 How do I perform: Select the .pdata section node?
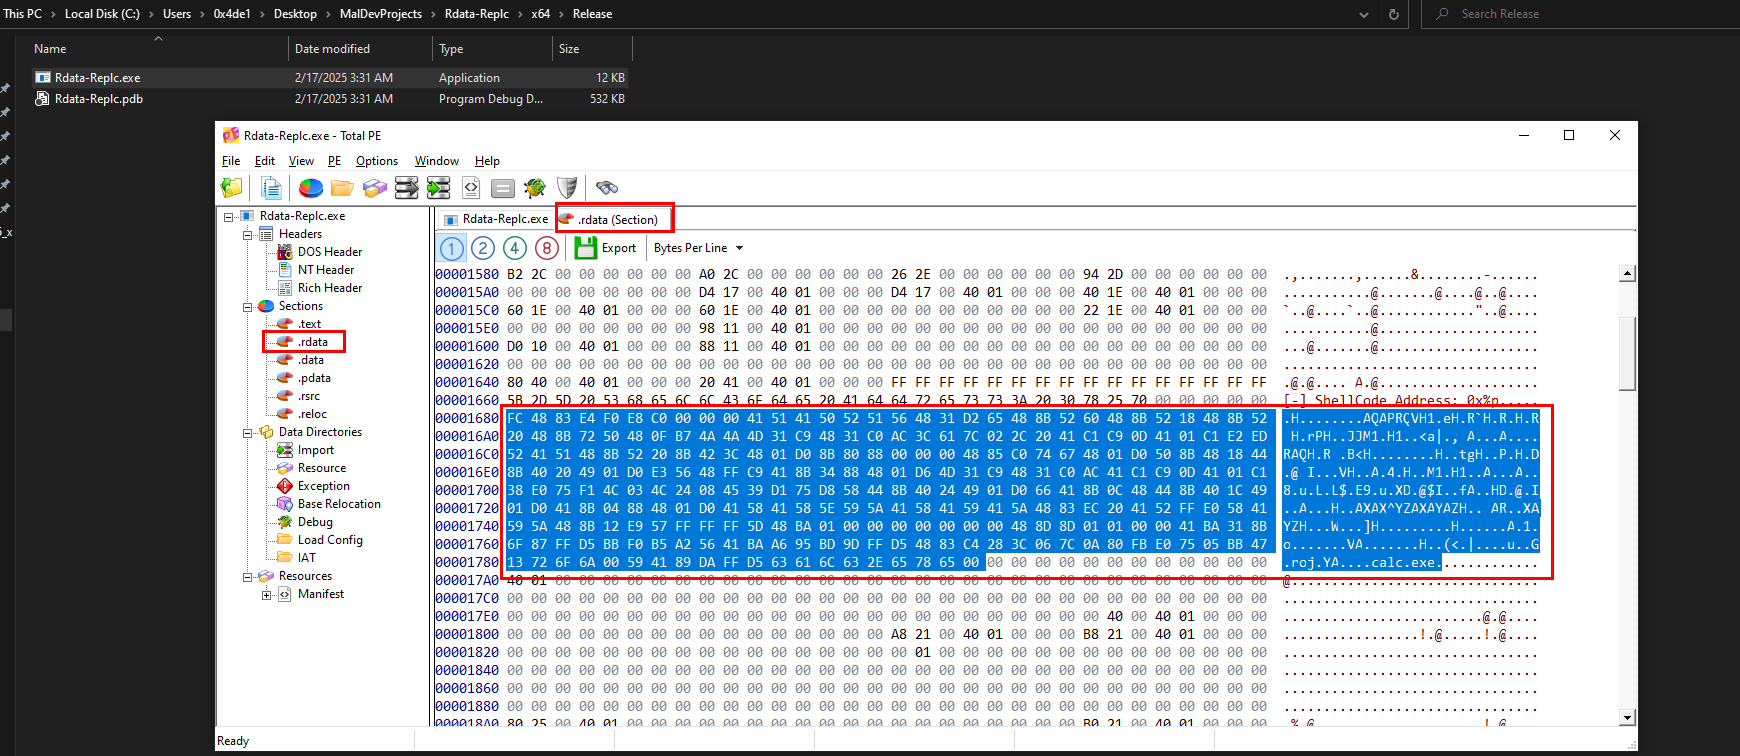[x=314, y=378]
